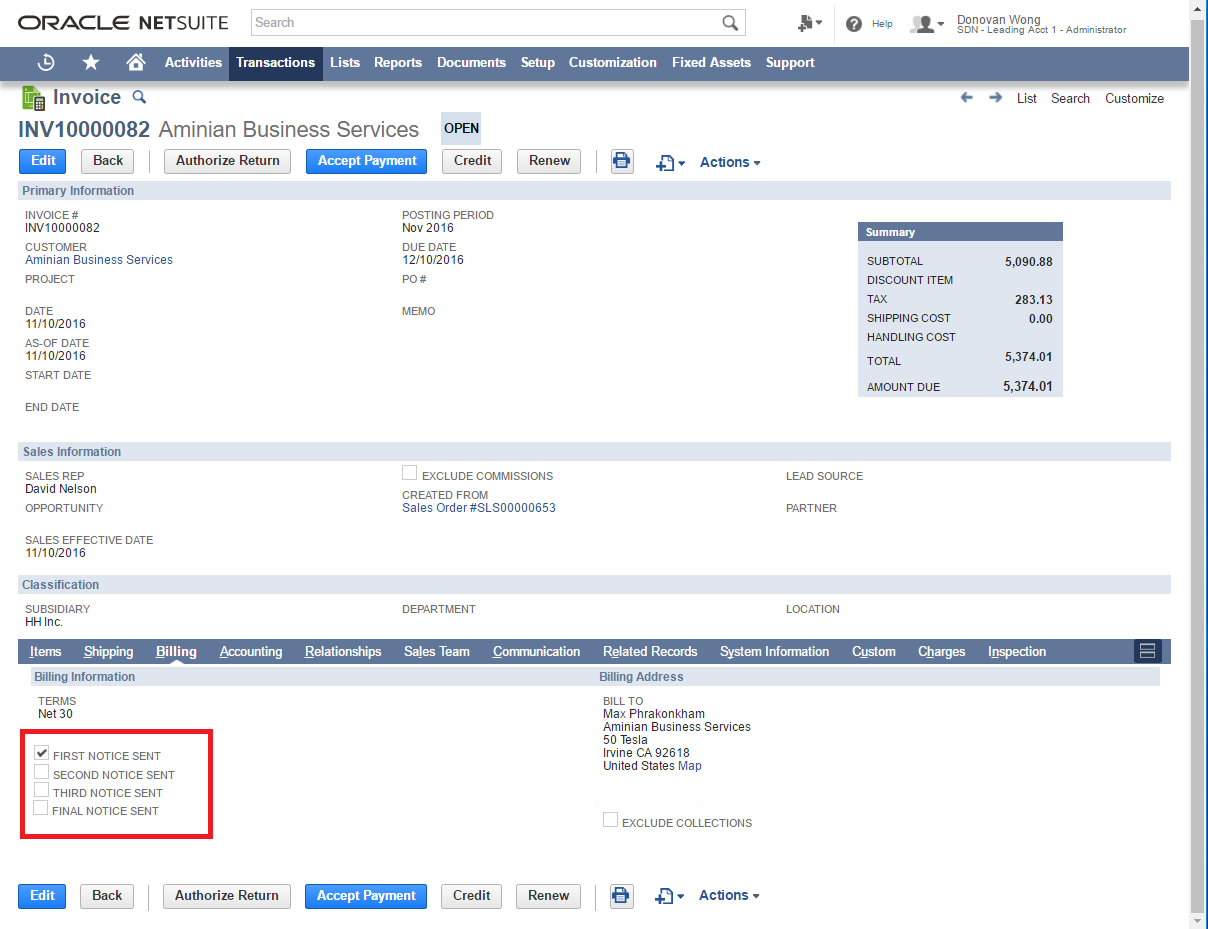The width and height of the screenshot is (1208, 929).
Task: Switch to the Custom subtab
Action: (874, 651)
